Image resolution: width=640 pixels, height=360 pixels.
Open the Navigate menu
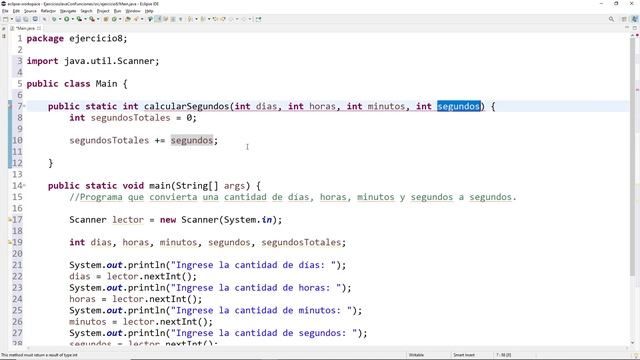click(x=68, y=11)
